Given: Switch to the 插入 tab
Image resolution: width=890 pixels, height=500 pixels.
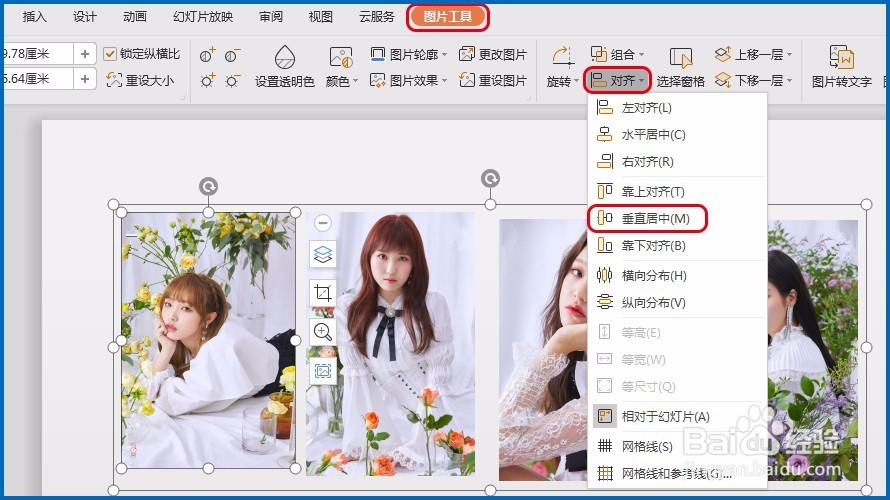Looking at the screenshot, I should [x=34, y=17].
